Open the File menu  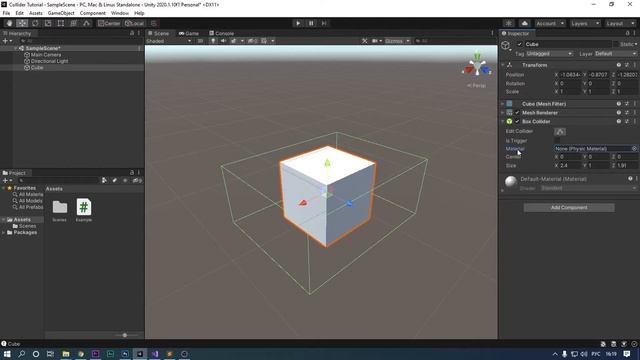(6, 13)
